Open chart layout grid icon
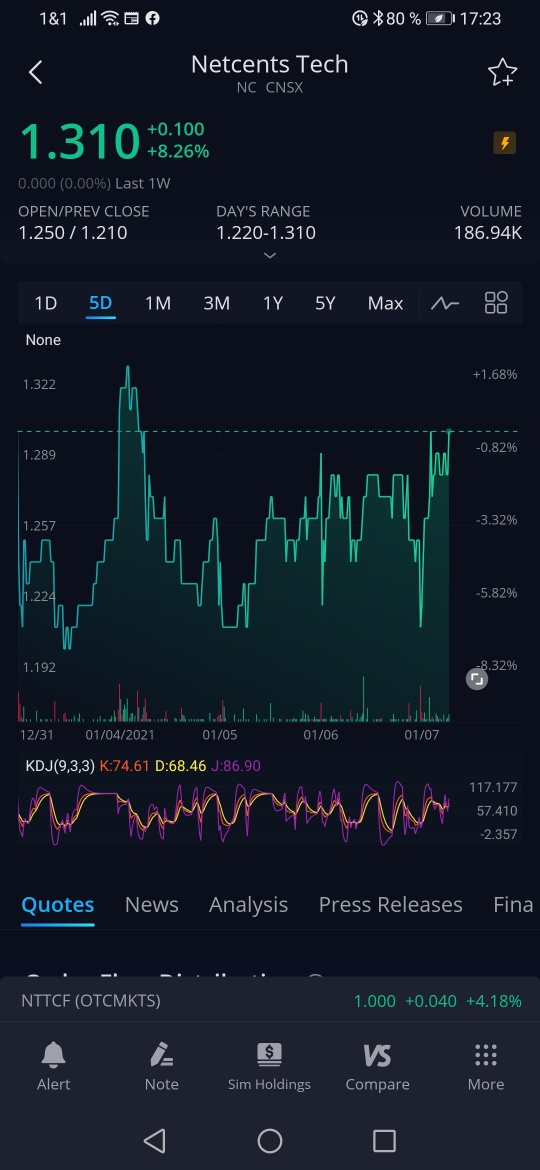This screenshot has width=540, height=1170. point(496,303)
